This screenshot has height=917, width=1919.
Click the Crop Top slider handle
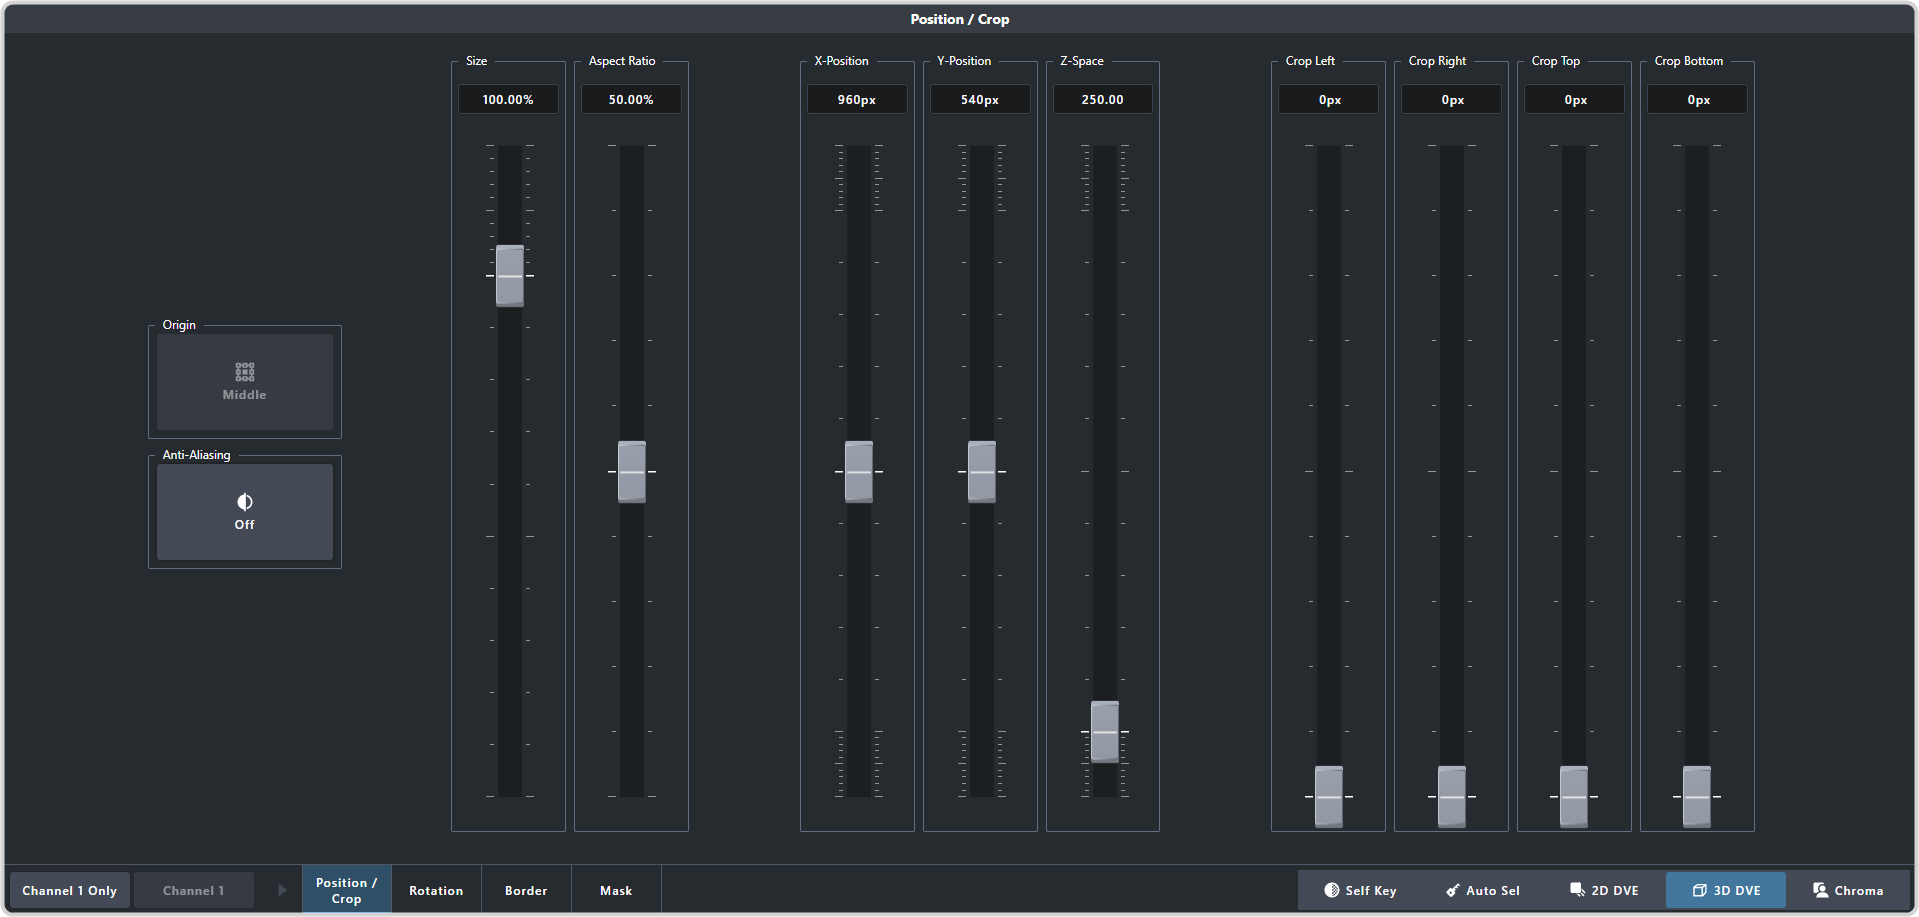click(x=1574, y=797)
